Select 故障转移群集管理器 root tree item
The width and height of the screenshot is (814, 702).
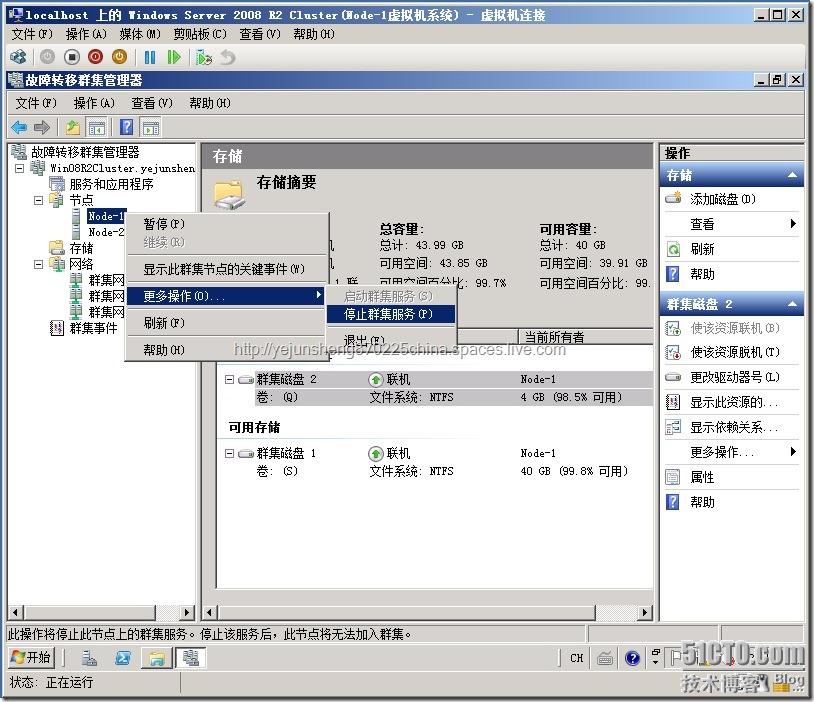[x=85, y=152]
